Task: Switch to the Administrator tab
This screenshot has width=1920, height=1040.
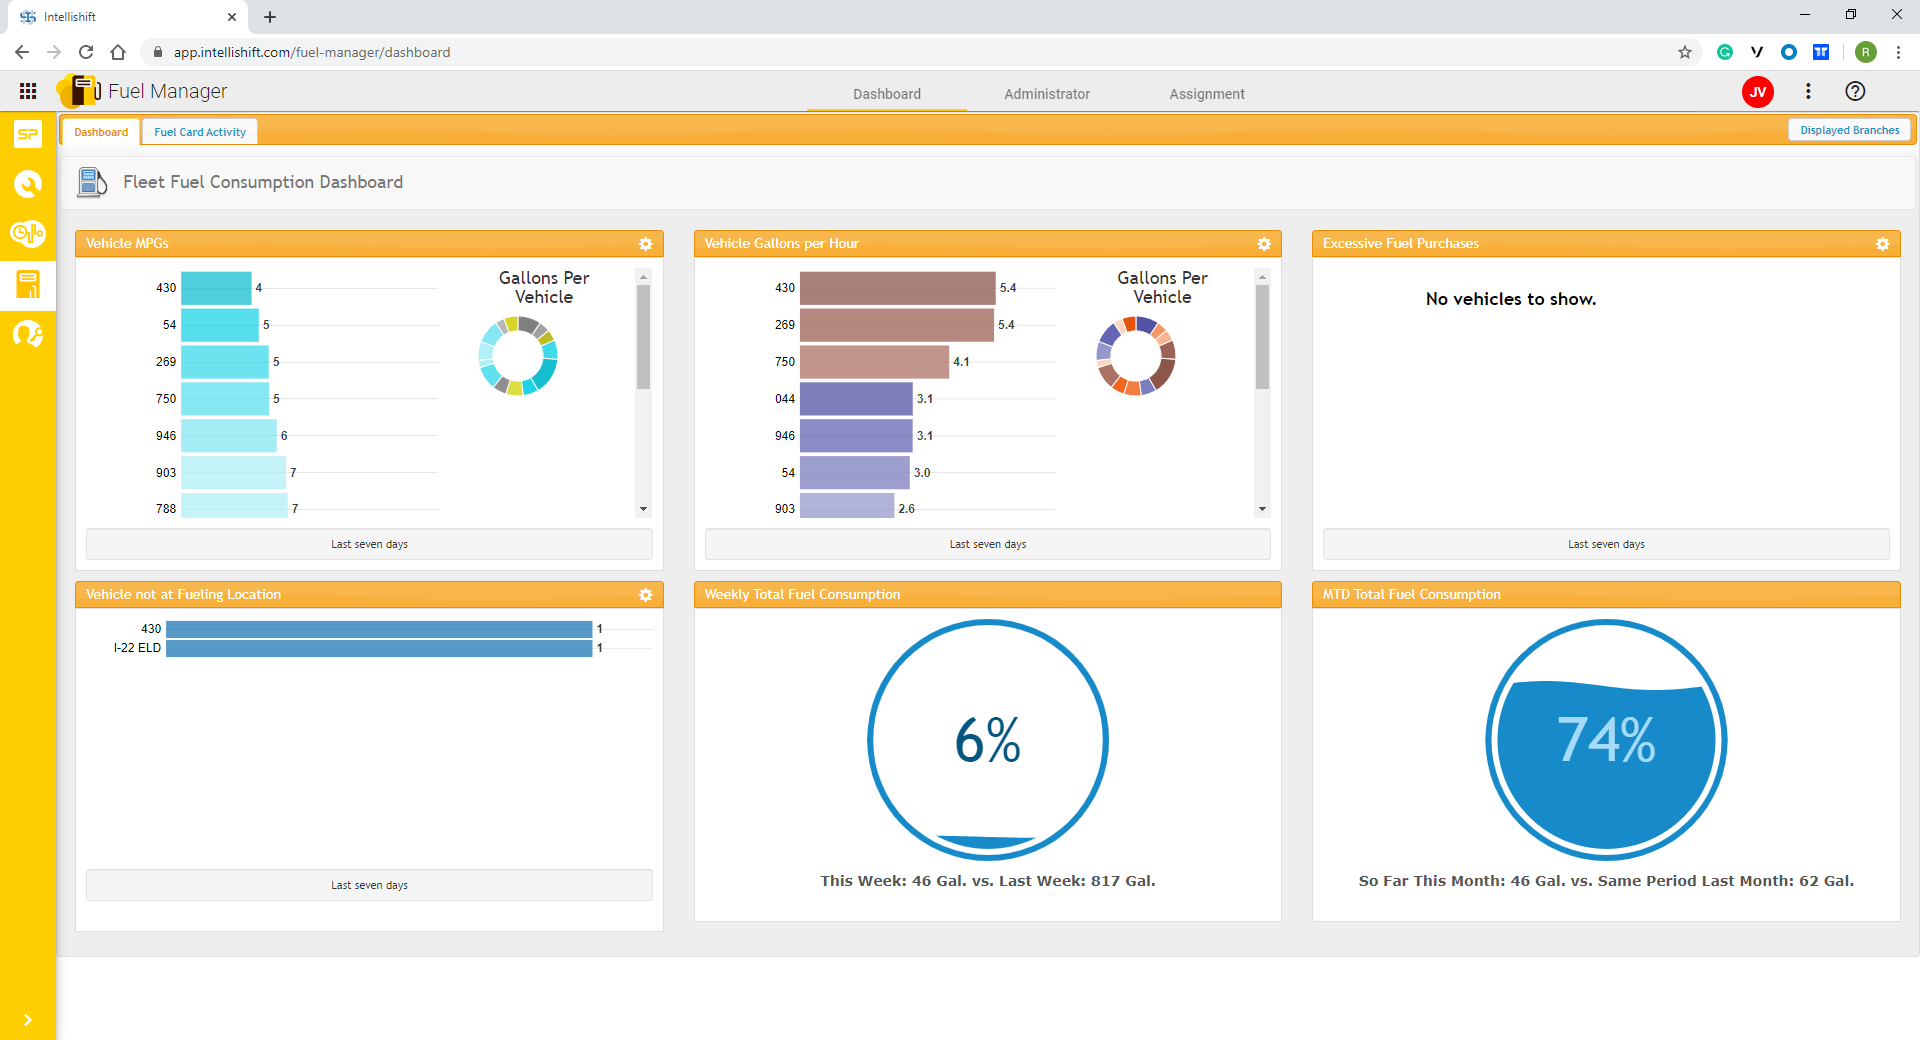Action: [1046, 94]
